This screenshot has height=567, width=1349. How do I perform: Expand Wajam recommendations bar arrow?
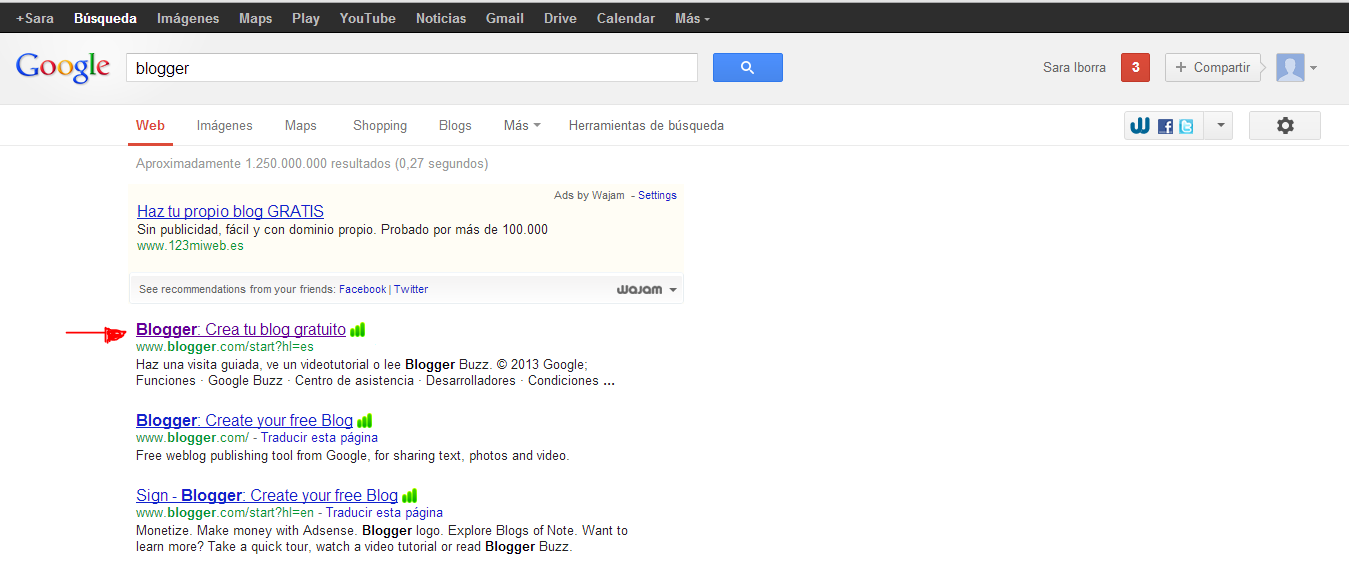(673, 290)
